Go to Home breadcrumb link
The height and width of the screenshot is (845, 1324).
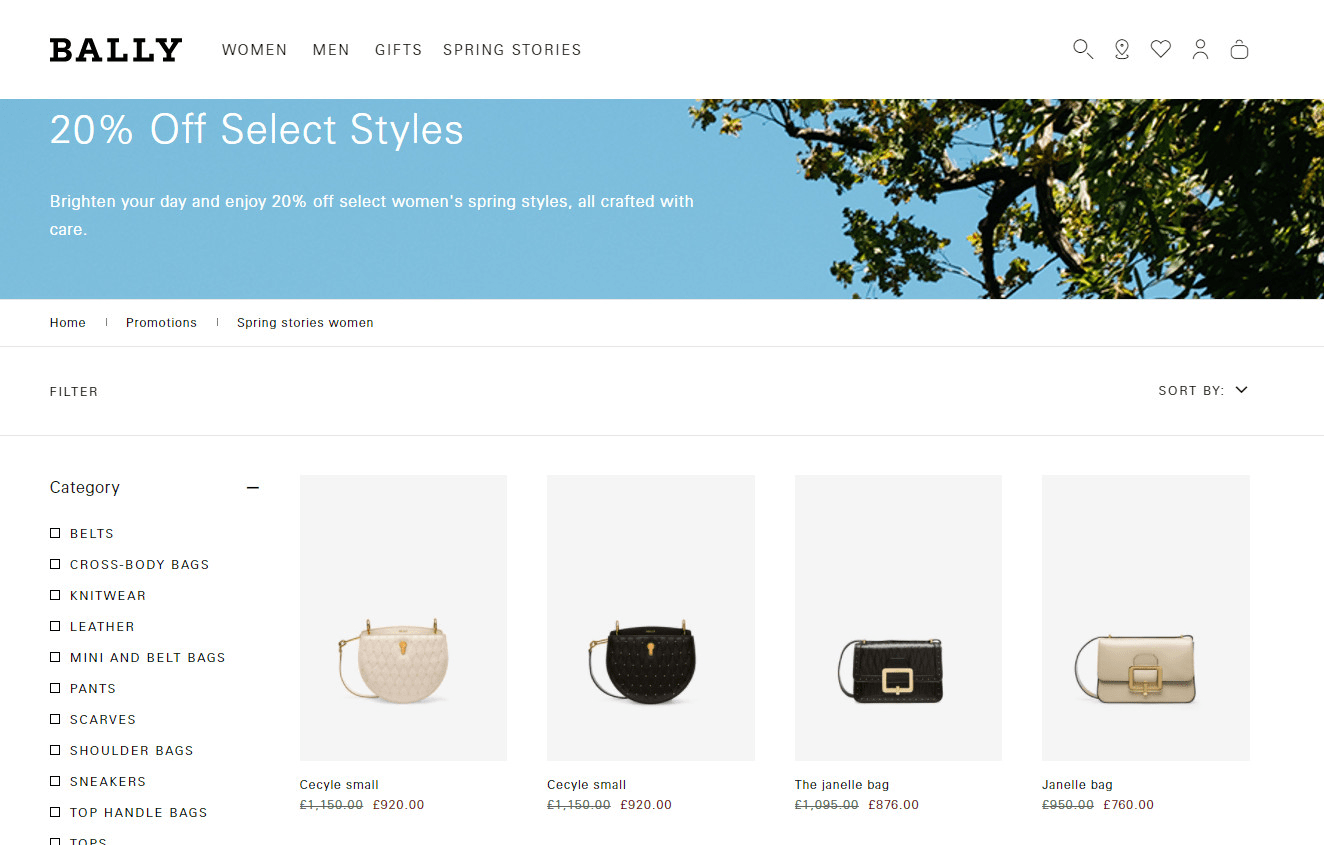click(x=68, y=323)
